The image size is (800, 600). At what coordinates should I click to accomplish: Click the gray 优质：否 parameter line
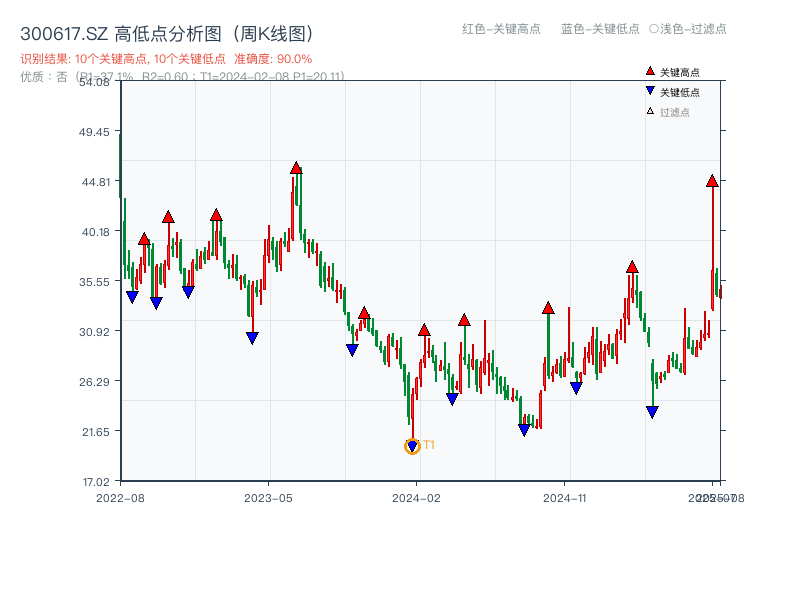[182, 77]
